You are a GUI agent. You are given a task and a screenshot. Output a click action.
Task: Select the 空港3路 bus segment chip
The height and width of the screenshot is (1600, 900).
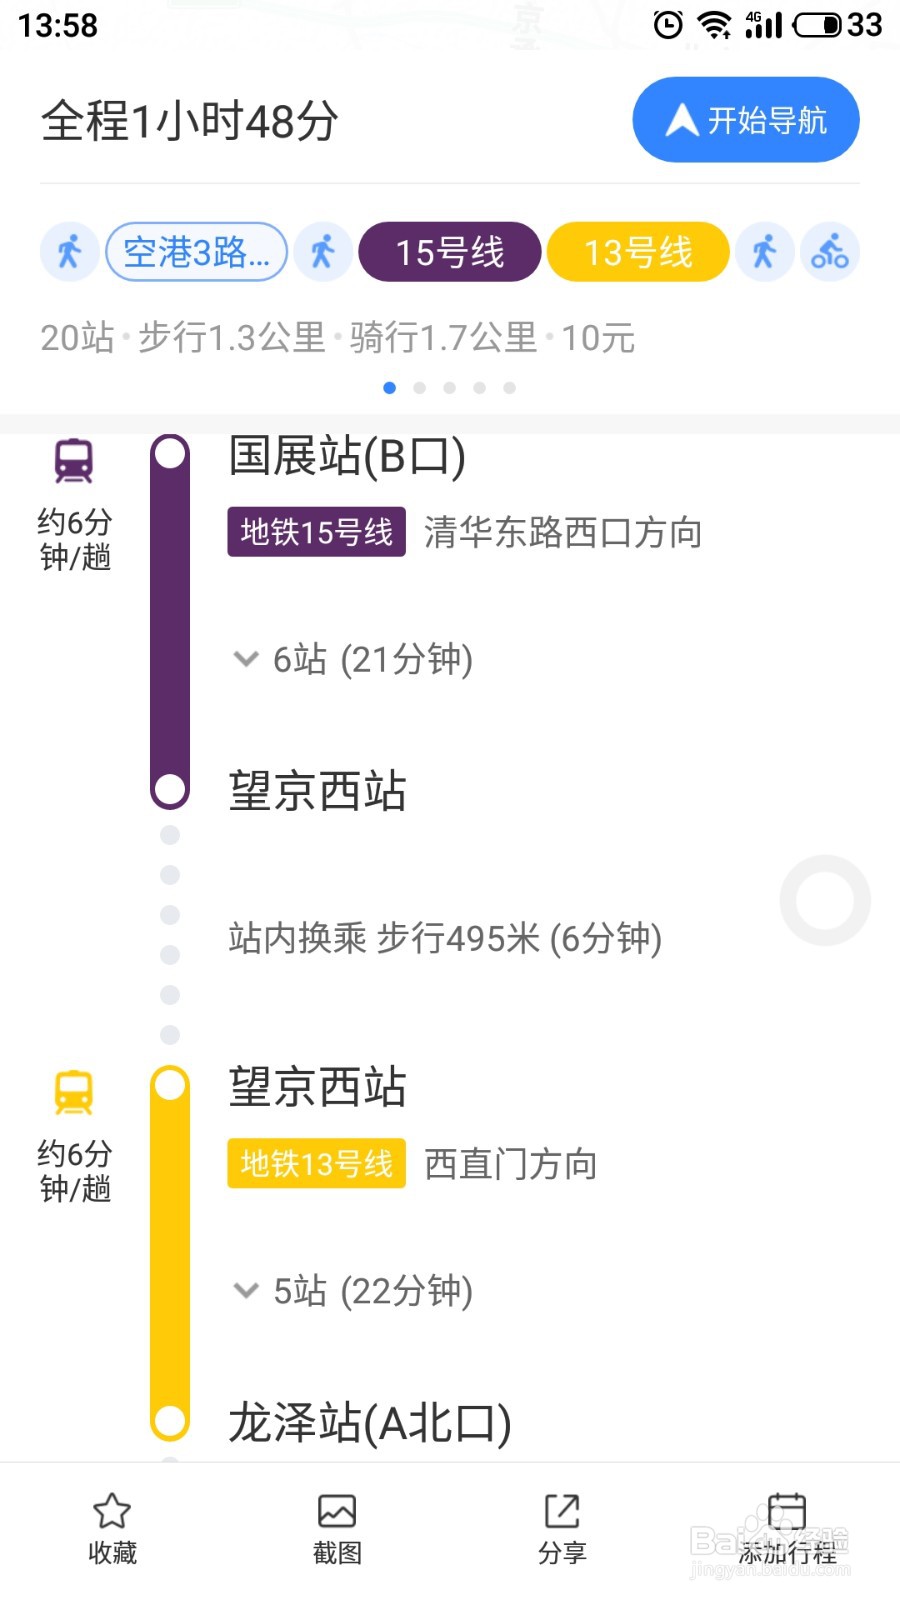pos(197,252)
